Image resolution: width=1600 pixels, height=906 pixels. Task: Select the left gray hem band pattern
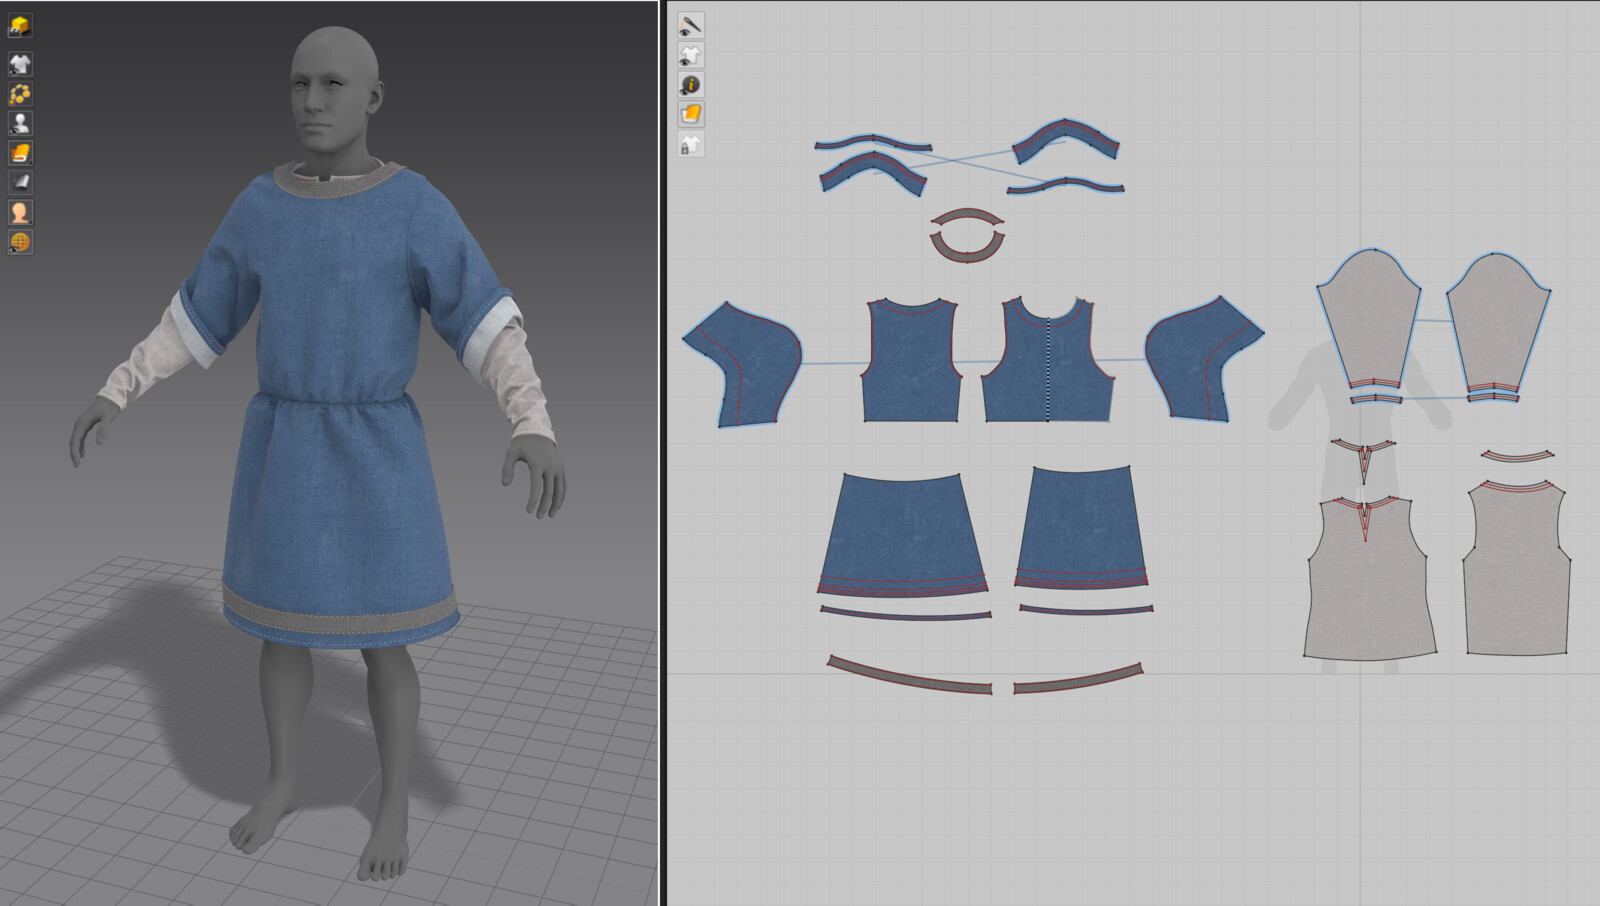[909, 675]
